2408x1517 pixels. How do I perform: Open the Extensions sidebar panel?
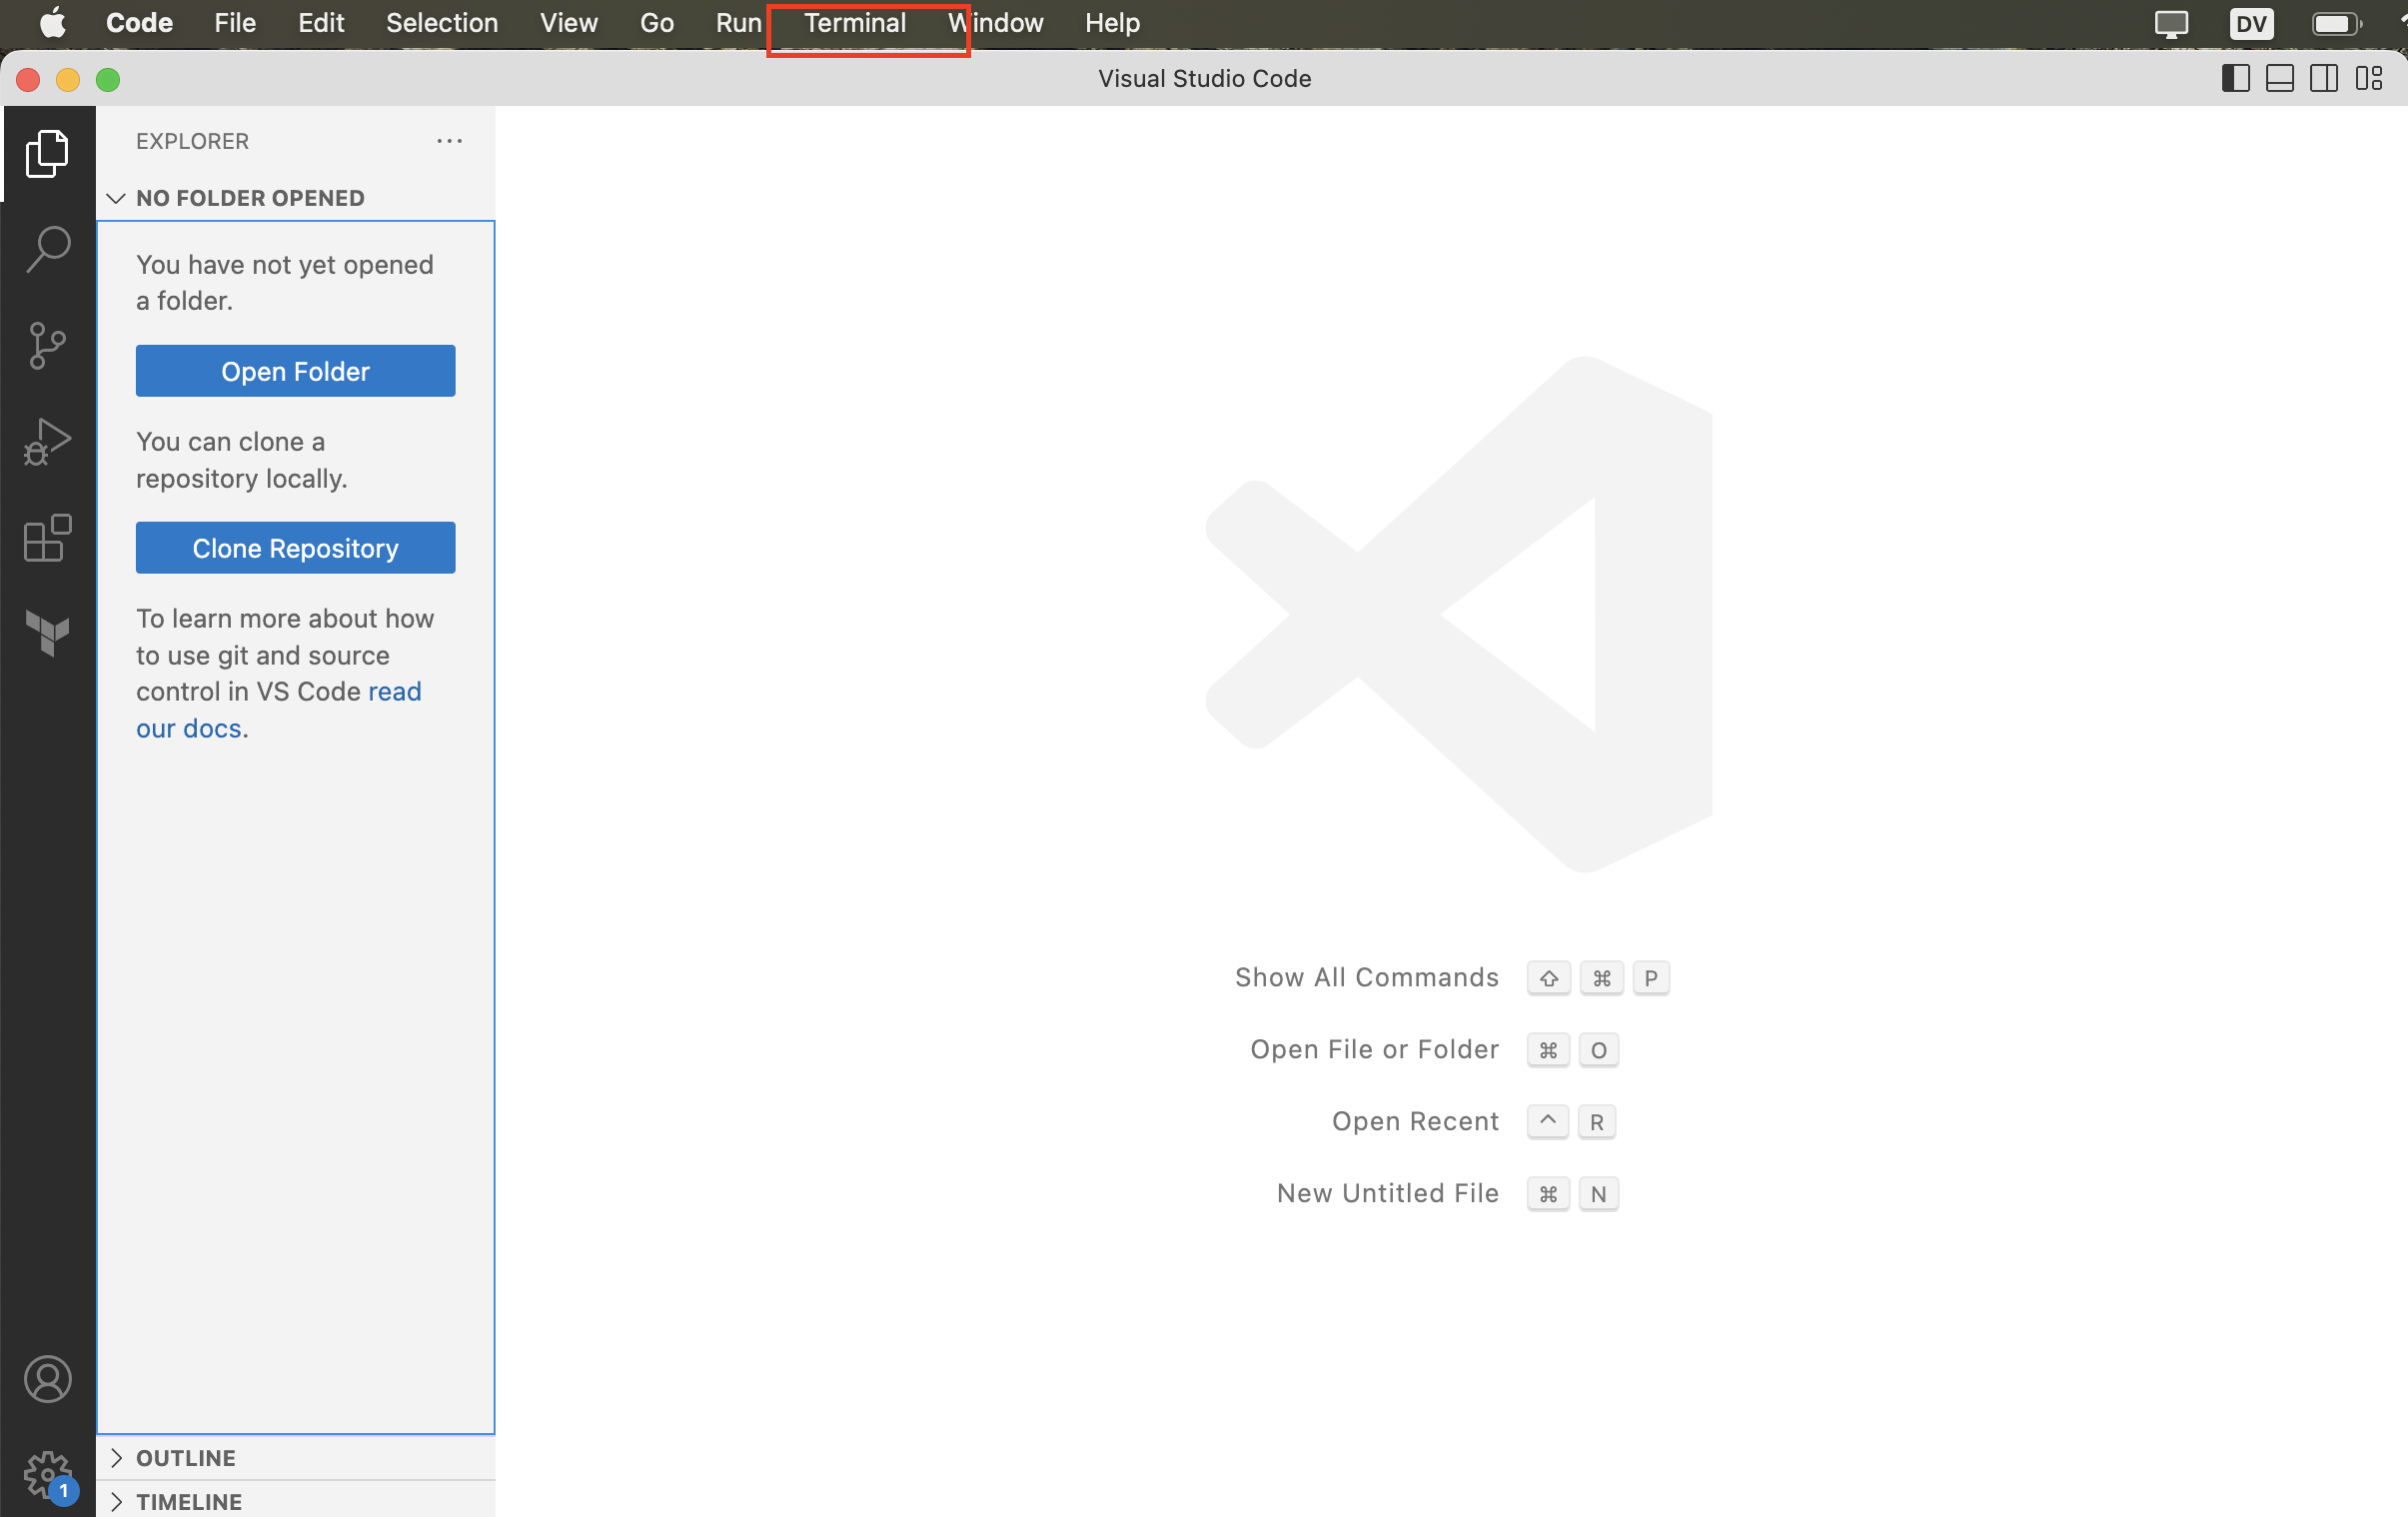pos(47,539)
